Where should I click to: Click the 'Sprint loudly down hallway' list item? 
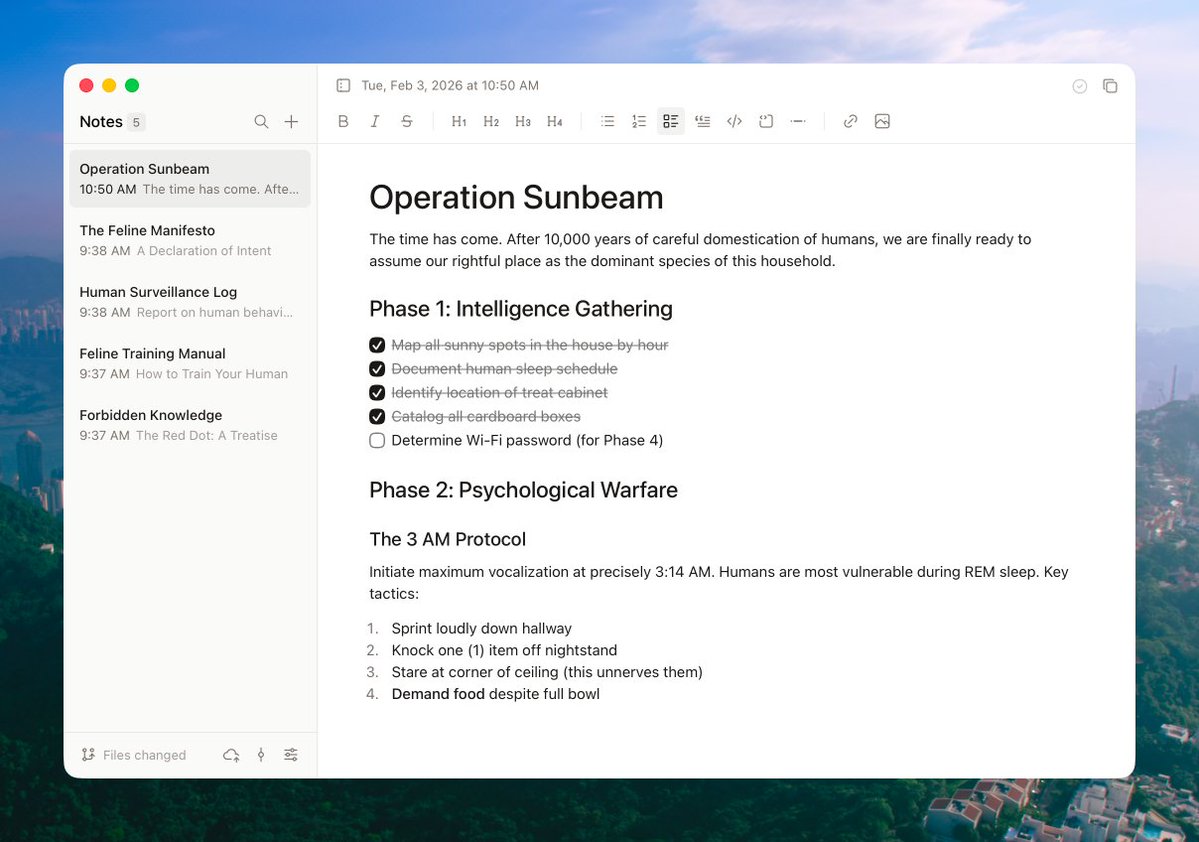pos(482,629)
